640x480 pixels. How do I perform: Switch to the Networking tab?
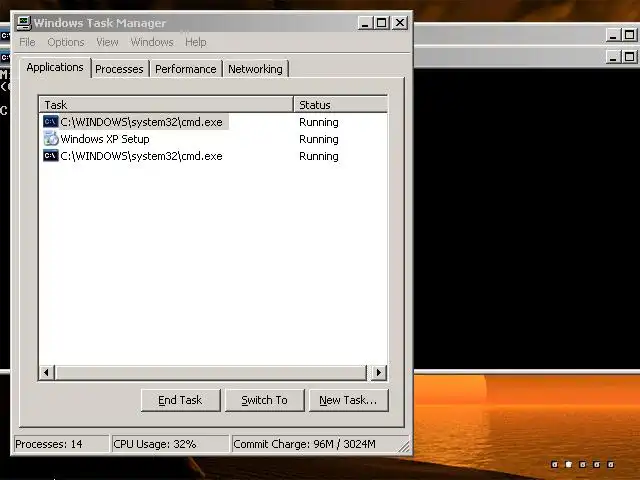coord(256,69)
